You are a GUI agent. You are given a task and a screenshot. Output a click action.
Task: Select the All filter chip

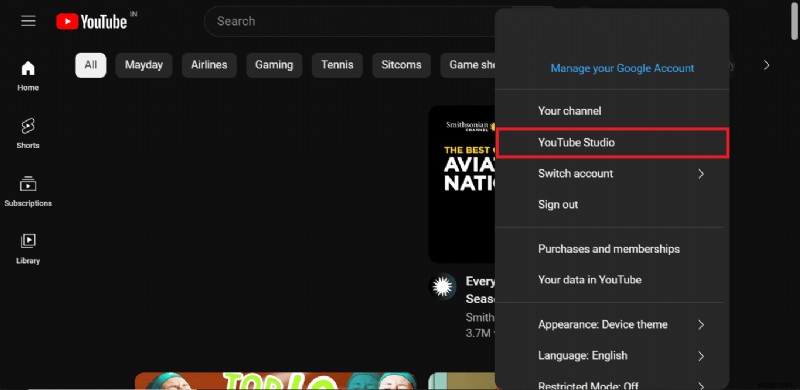coord(91,65)
